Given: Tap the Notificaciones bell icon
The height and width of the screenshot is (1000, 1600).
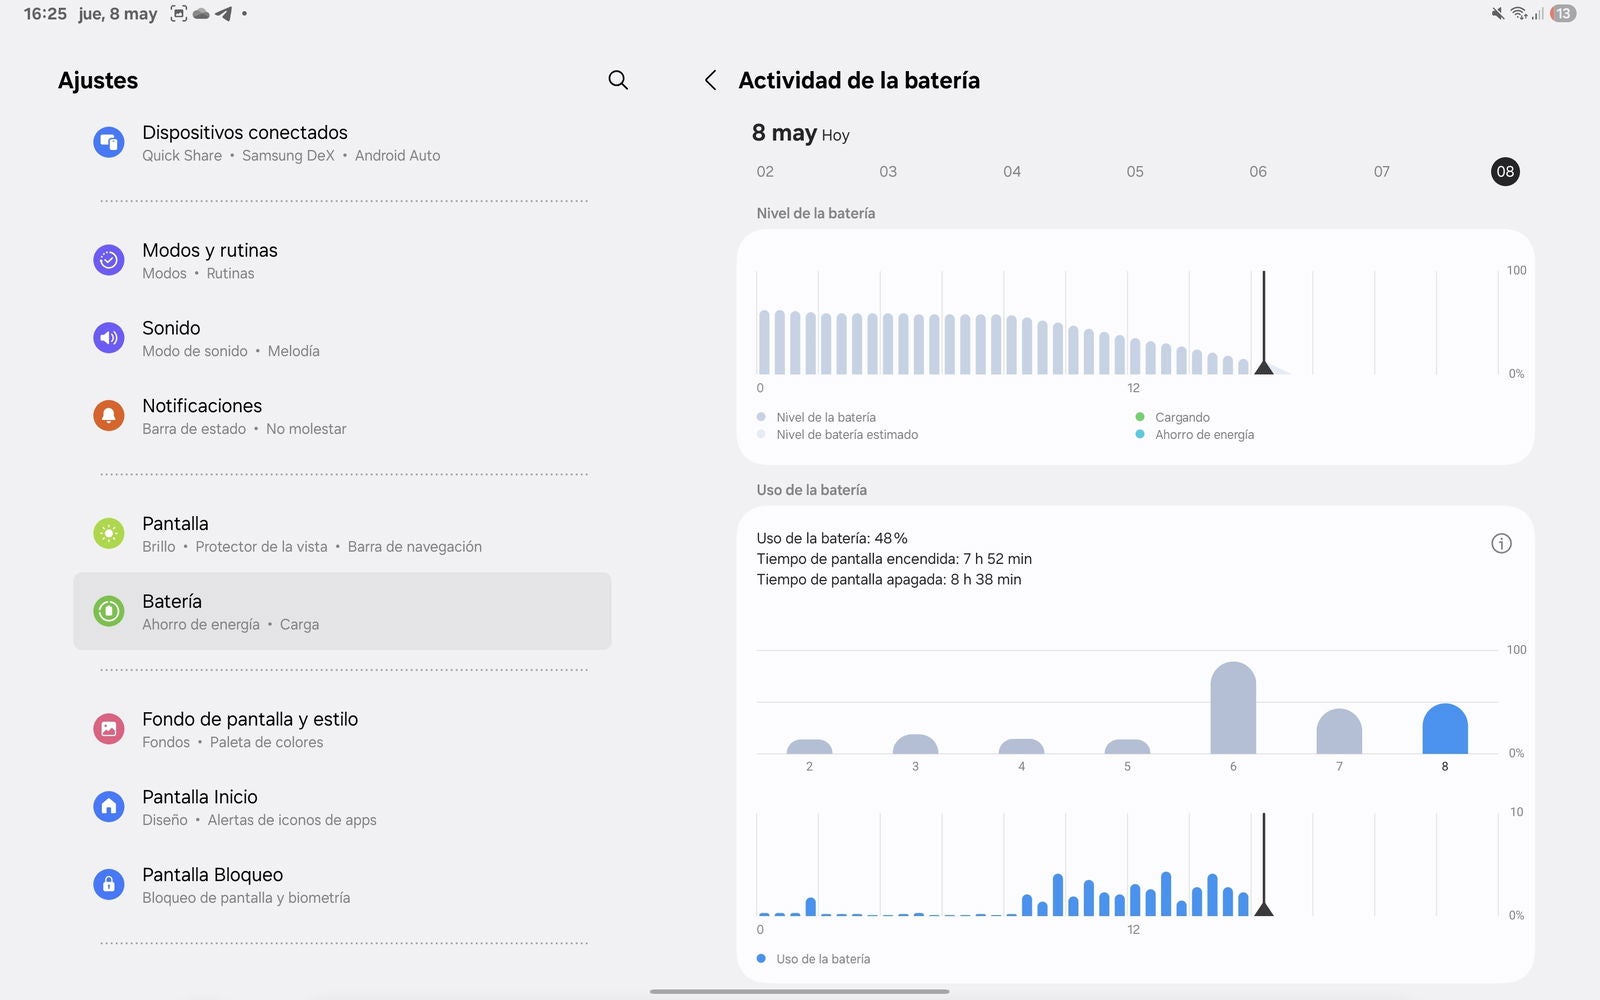Looking at the screenshot, I should 109,415.
